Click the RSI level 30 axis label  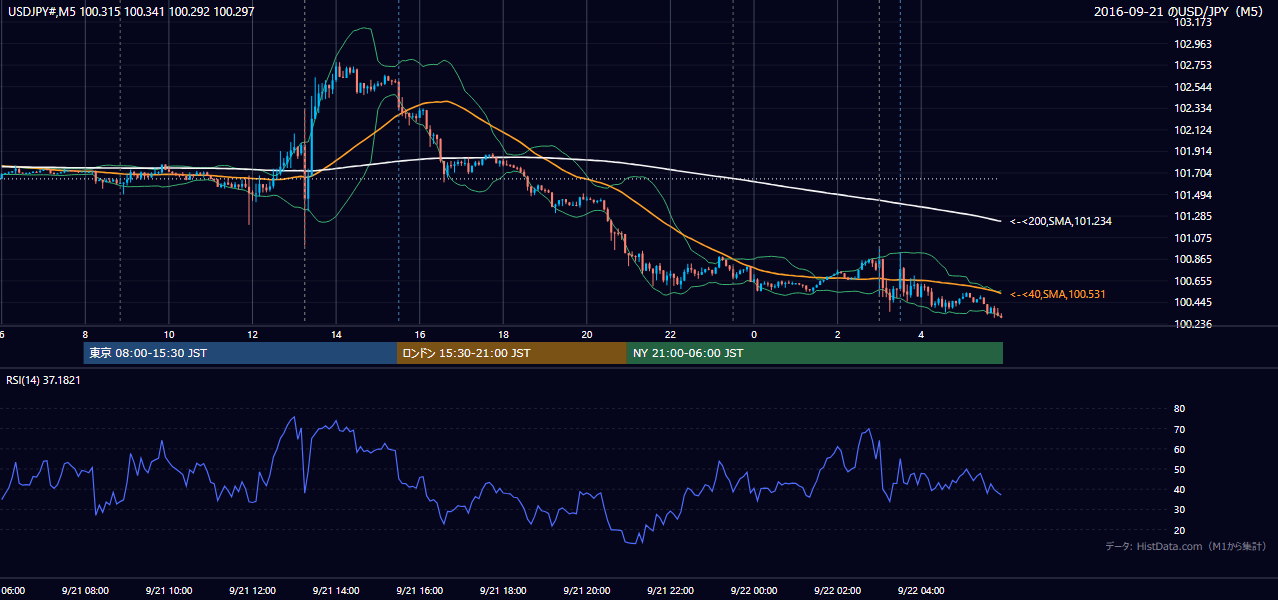[x=1179, y=510]
